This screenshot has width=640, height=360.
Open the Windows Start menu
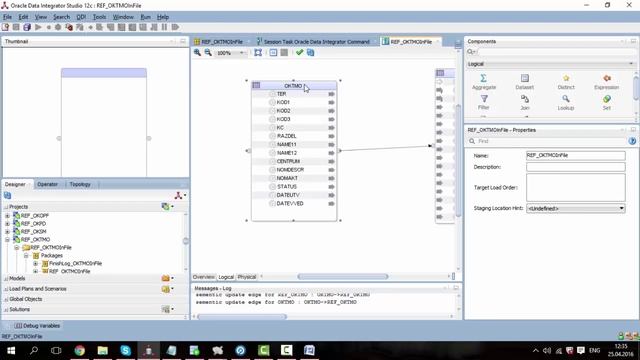click(x=11, y=350)
